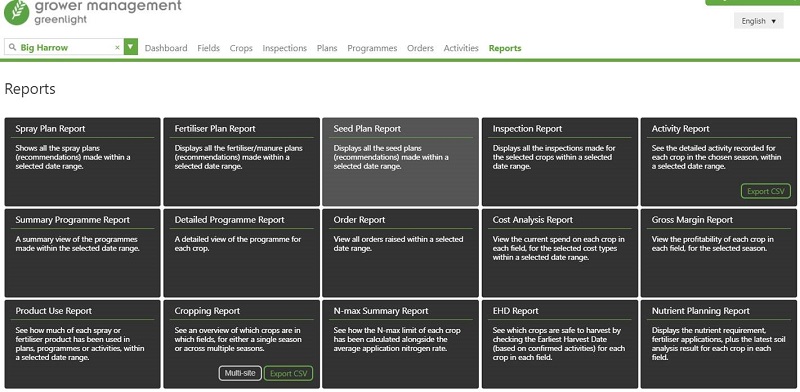This screenshot has height=392, width=800.
Task: Export CSV from the Activity Report
Action: point(766,191)
